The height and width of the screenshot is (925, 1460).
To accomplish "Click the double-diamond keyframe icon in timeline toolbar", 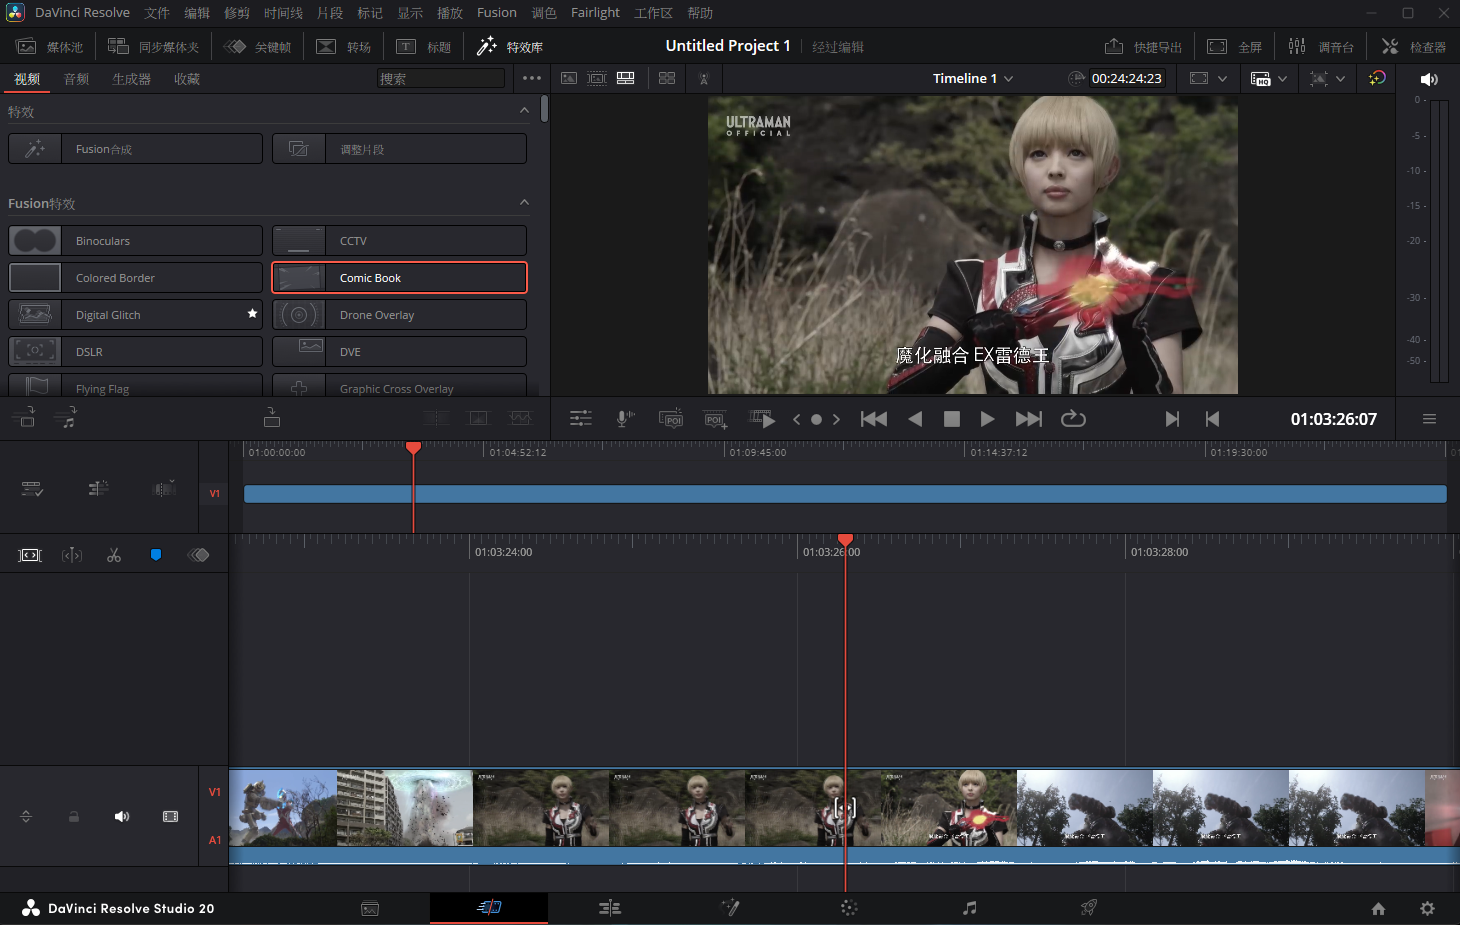I will click(198, 555).
